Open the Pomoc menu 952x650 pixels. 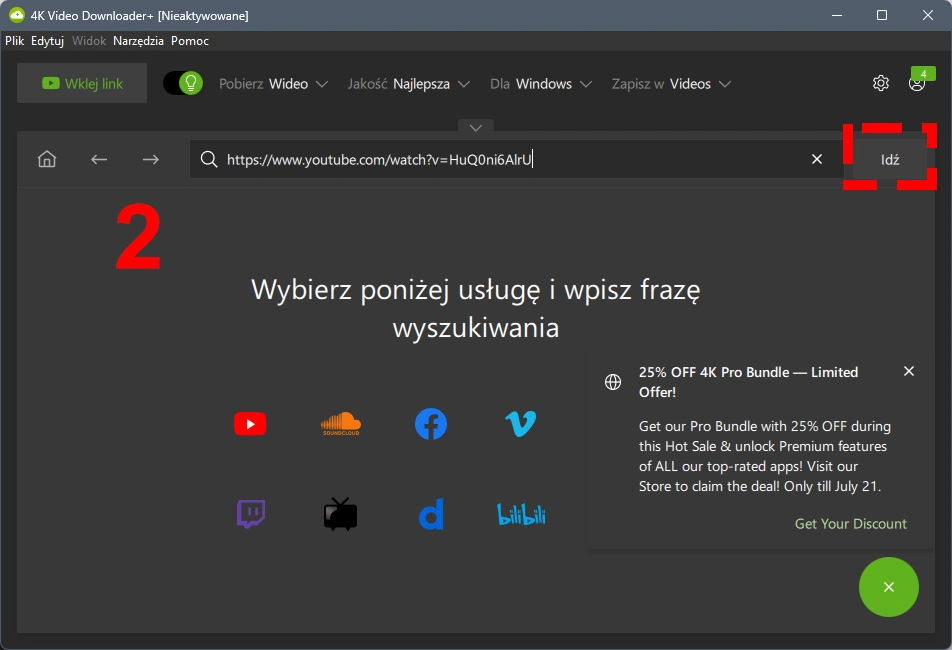190,41
